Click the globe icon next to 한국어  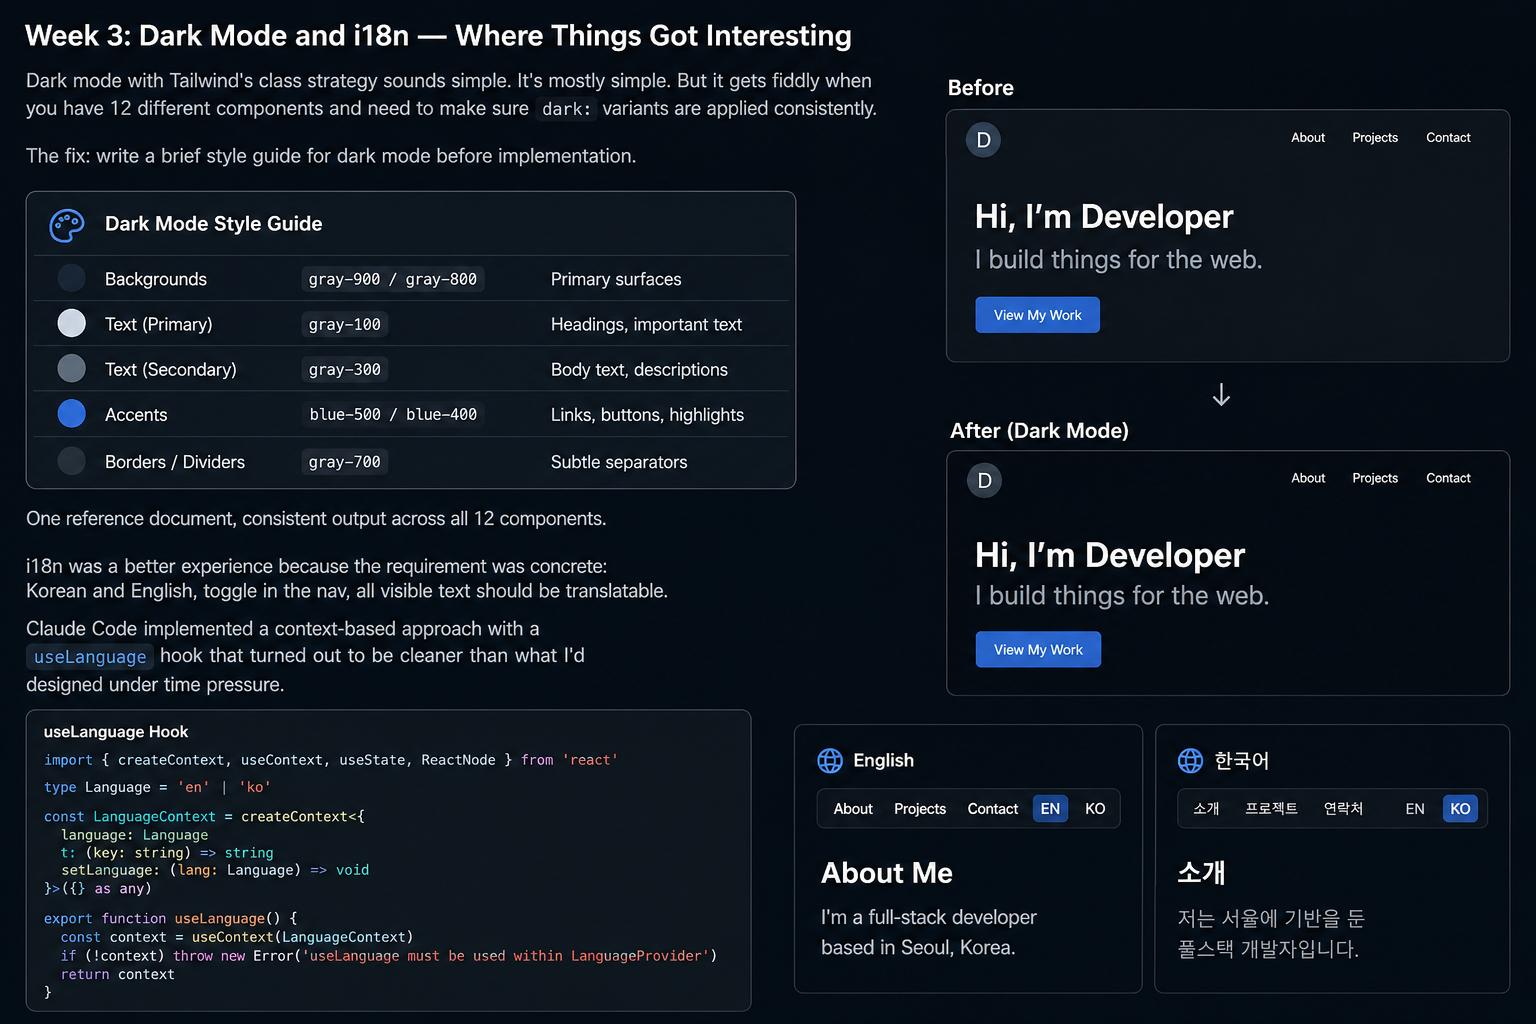(x=1191, y=761)
